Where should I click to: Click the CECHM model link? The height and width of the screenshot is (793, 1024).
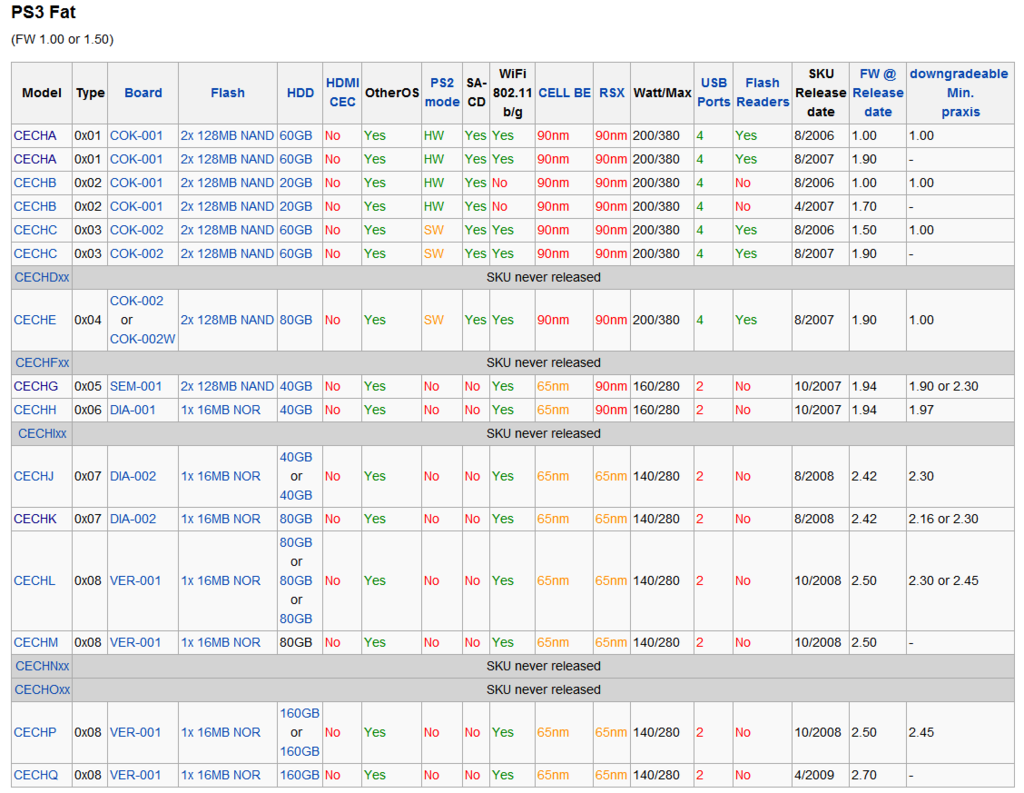pyautogui.click(x=36, y=643)
